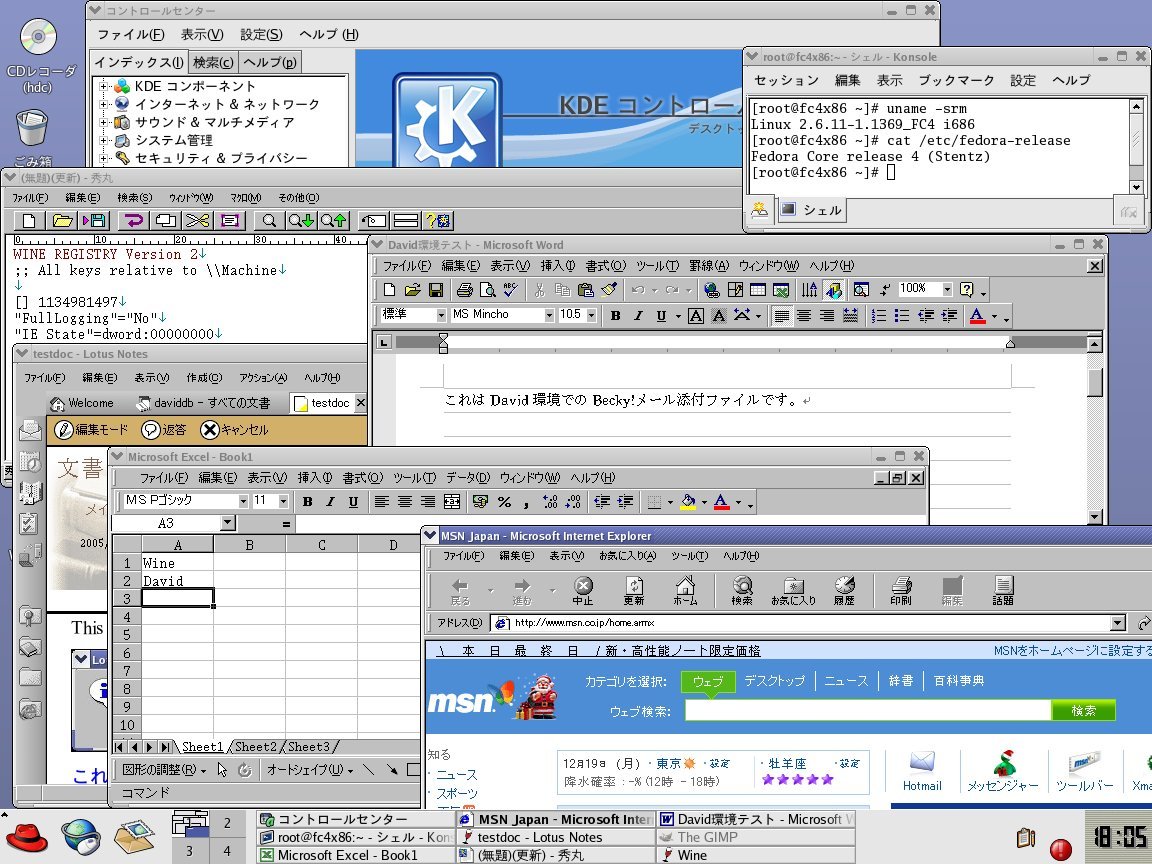Open Word font name MS Mincho dropdown
Viewport: 1152px width, 864px height.
click(x=549, y=315)
